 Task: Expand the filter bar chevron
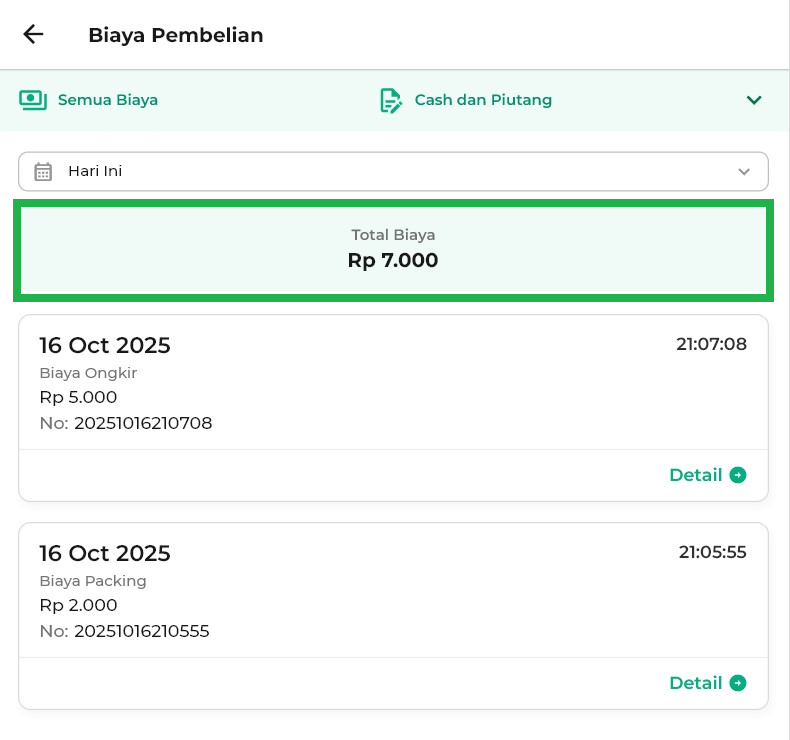coord(754,100)
